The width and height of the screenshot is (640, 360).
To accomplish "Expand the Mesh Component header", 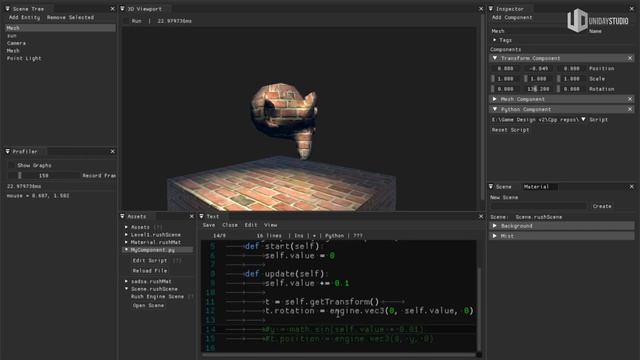I will click(561, 99).
